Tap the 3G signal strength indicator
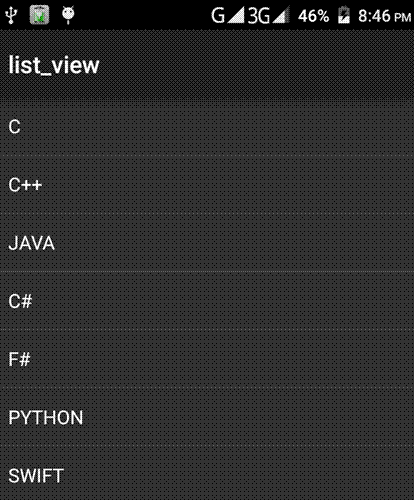Viewport: 414px width, 500px height. pos(268,15)
